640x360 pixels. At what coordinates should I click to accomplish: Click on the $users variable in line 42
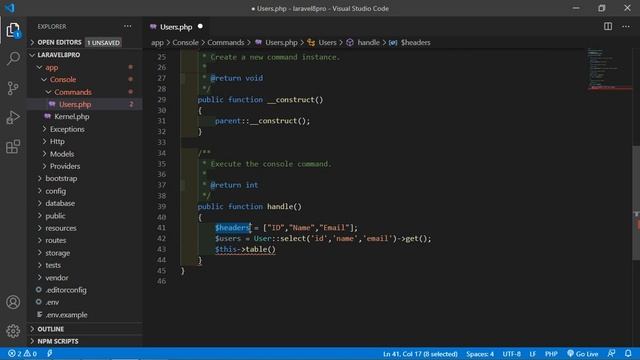click(228, 238)
